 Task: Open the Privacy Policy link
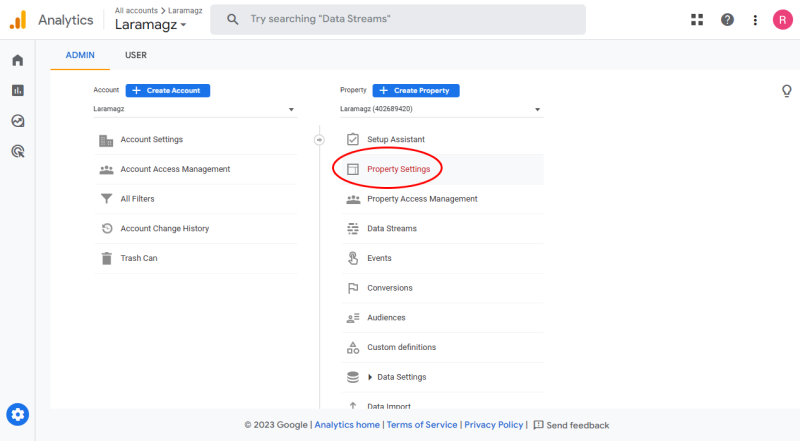(x=493, y=425)
